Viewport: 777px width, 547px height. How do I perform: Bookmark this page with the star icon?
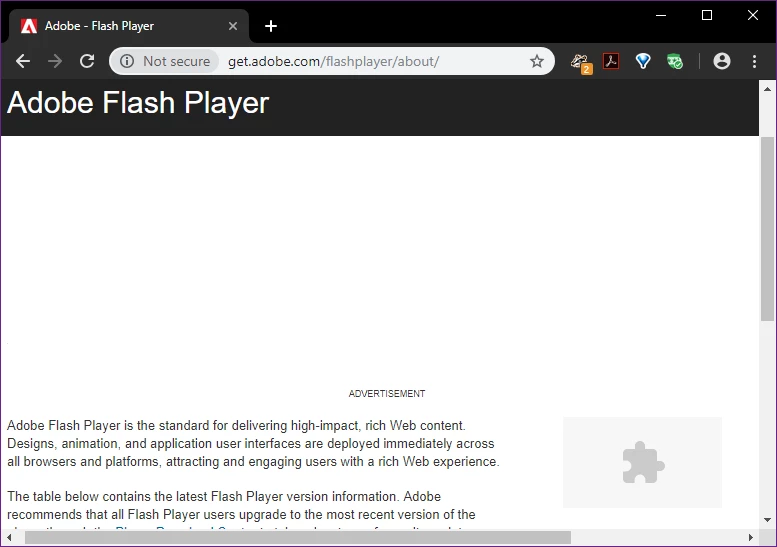point(537,61)
